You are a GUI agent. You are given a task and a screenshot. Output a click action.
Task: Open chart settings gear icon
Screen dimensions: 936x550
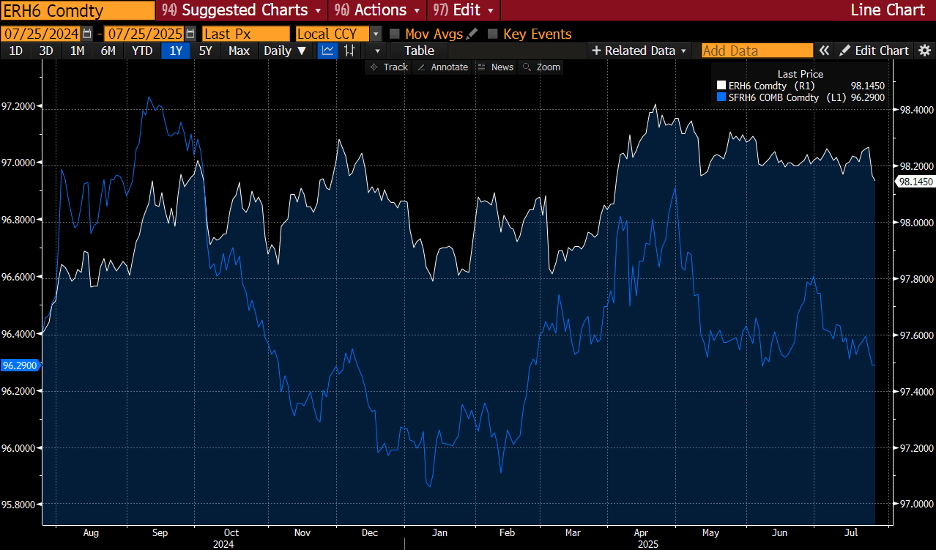tap(924, 51)
